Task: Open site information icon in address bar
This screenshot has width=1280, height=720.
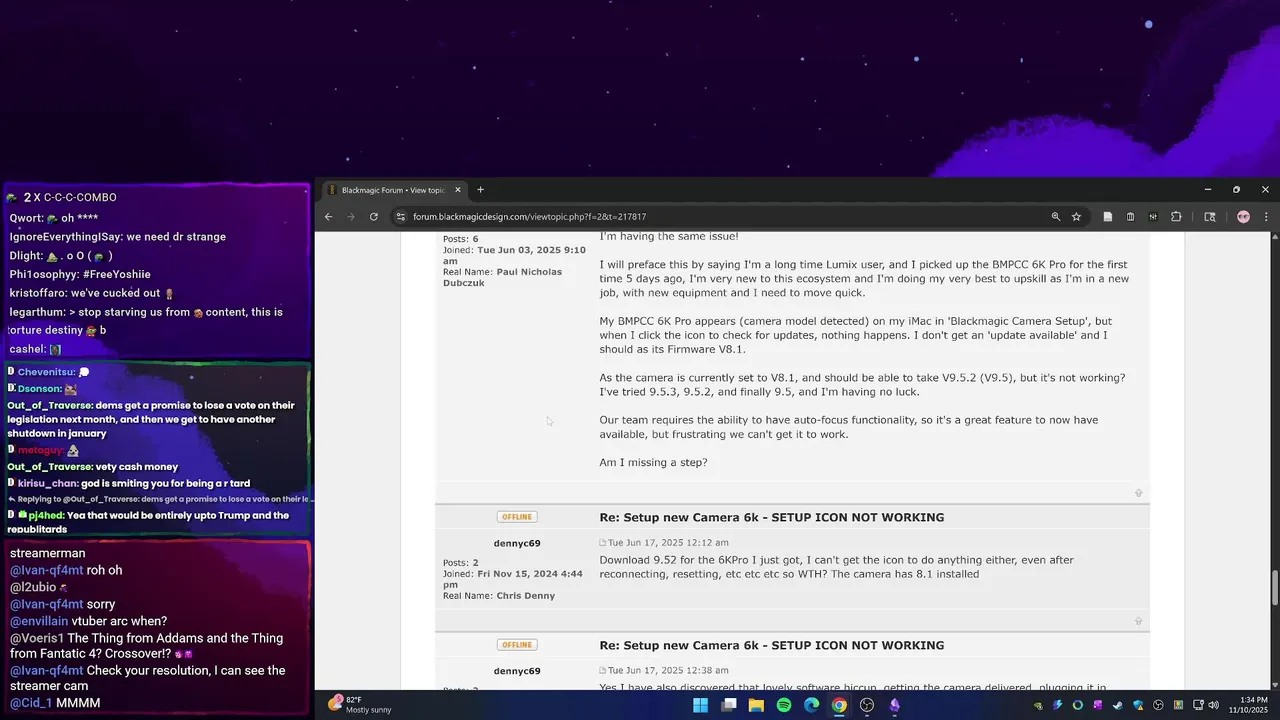Action: [400, 217]
